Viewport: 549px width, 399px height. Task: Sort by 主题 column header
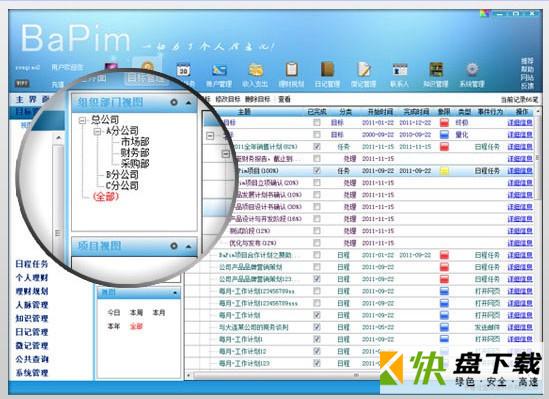(x=244, y=112)
